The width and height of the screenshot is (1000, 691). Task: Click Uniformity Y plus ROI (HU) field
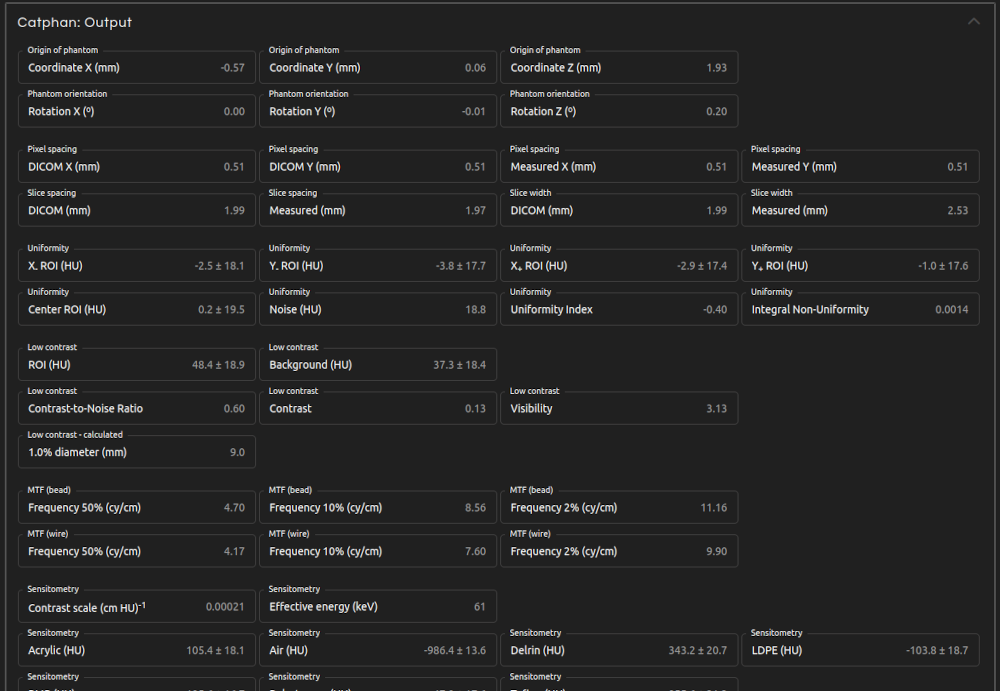(860, 265)
